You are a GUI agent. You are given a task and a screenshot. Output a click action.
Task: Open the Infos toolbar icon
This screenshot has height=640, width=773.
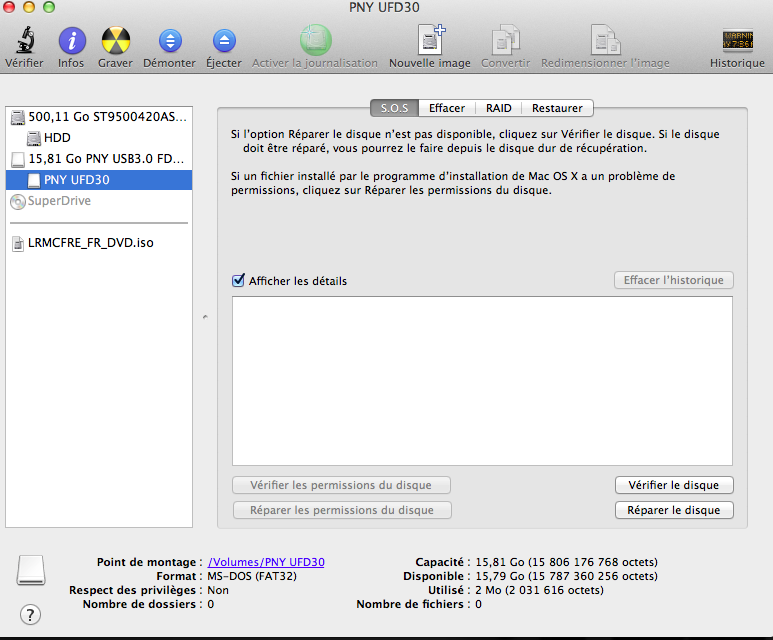[71, 42]
